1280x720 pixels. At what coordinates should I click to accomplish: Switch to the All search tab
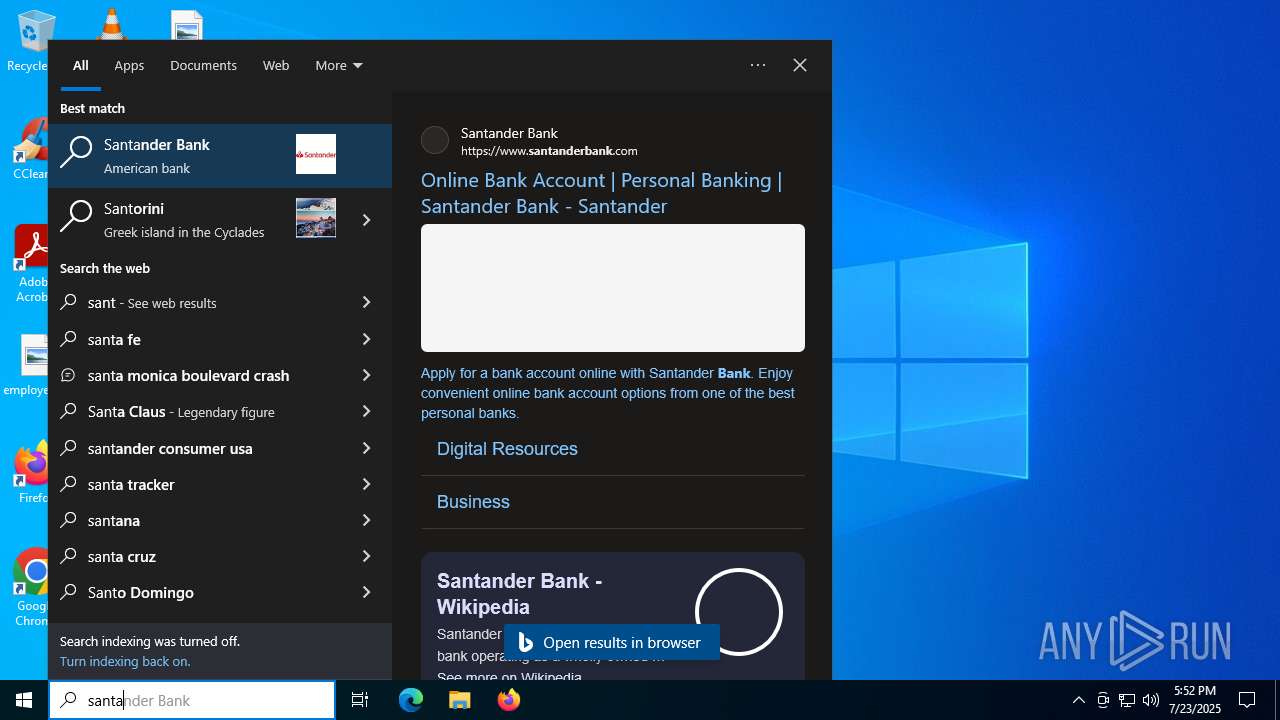point(81,65)
